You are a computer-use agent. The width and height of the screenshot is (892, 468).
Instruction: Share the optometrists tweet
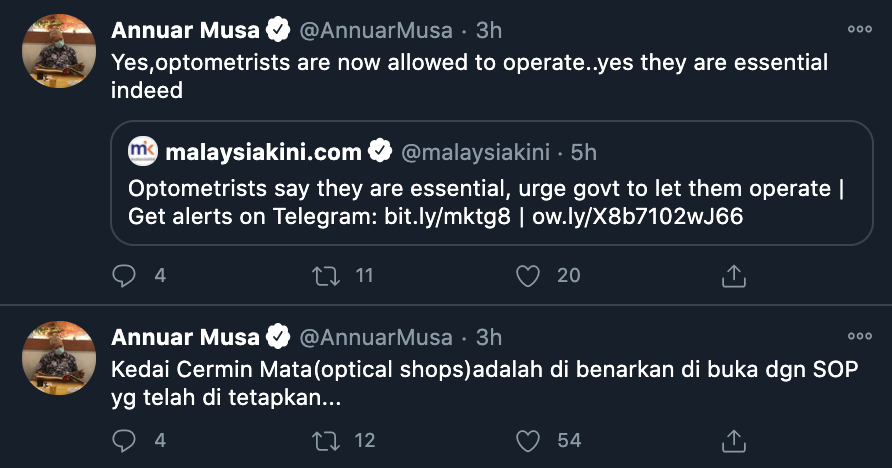tap(733, 275)
